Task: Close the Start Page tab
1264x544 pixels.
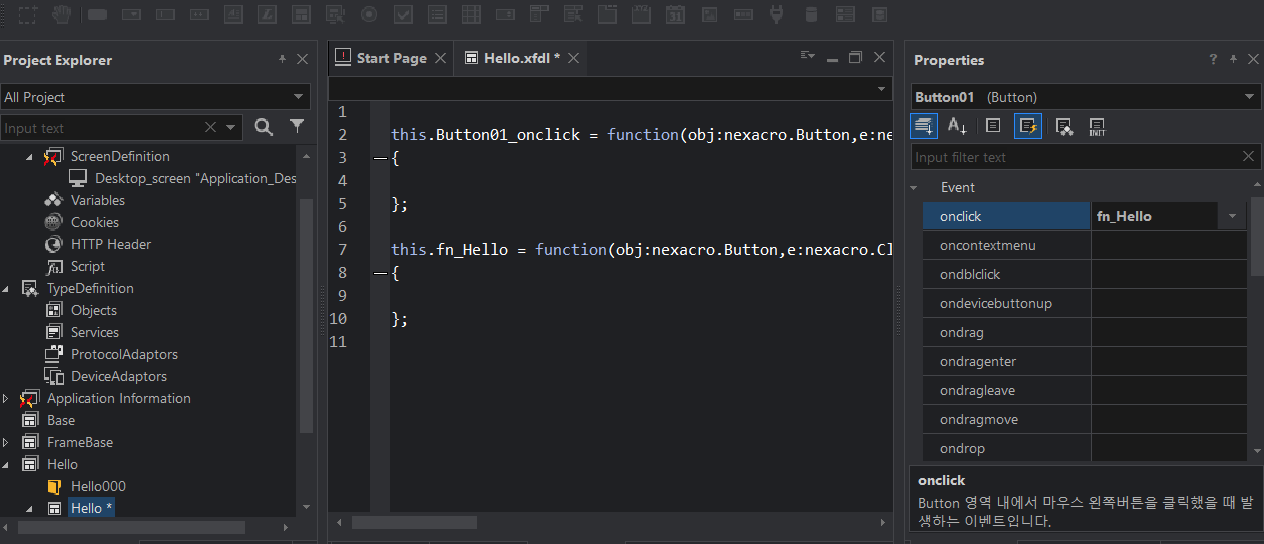Action: [x=439, y=58]
